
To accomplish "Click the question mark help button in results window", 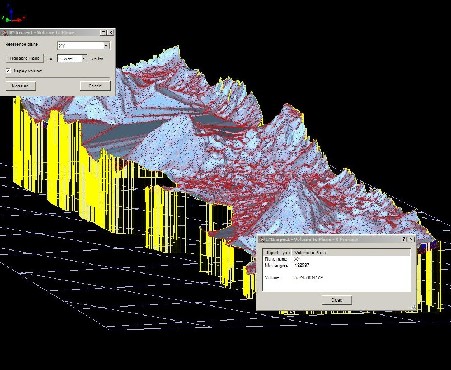I will coord(404,239).
